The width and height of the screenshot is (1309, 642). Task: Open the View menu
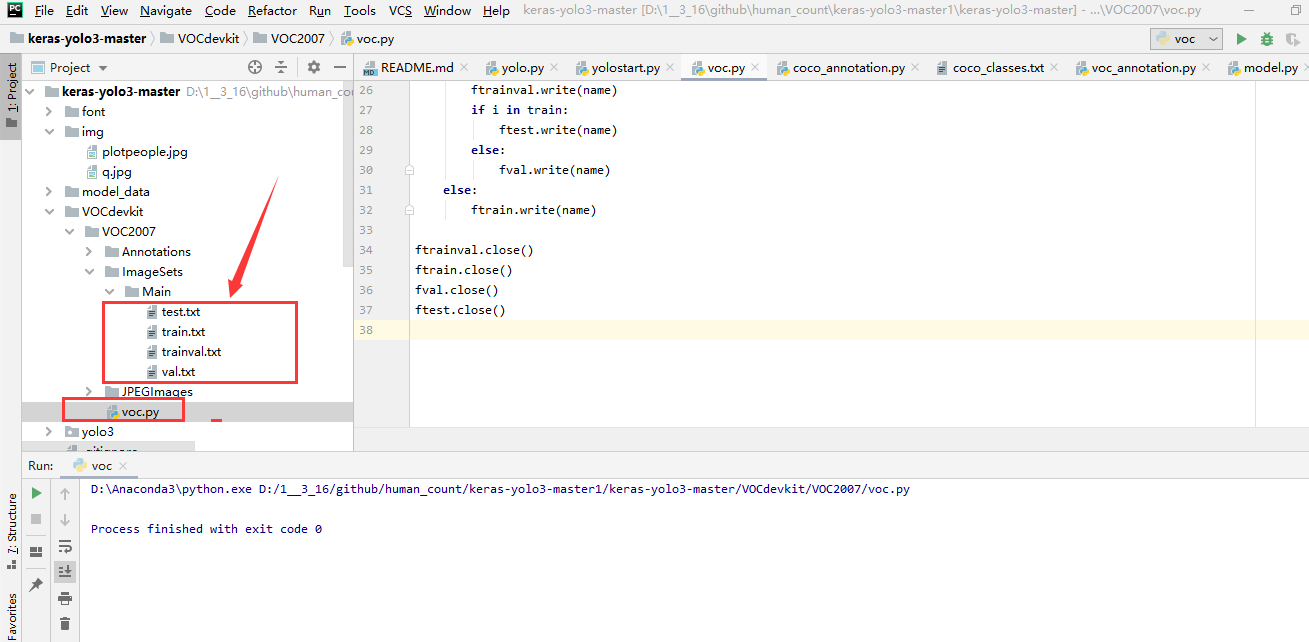coord(114,11)
